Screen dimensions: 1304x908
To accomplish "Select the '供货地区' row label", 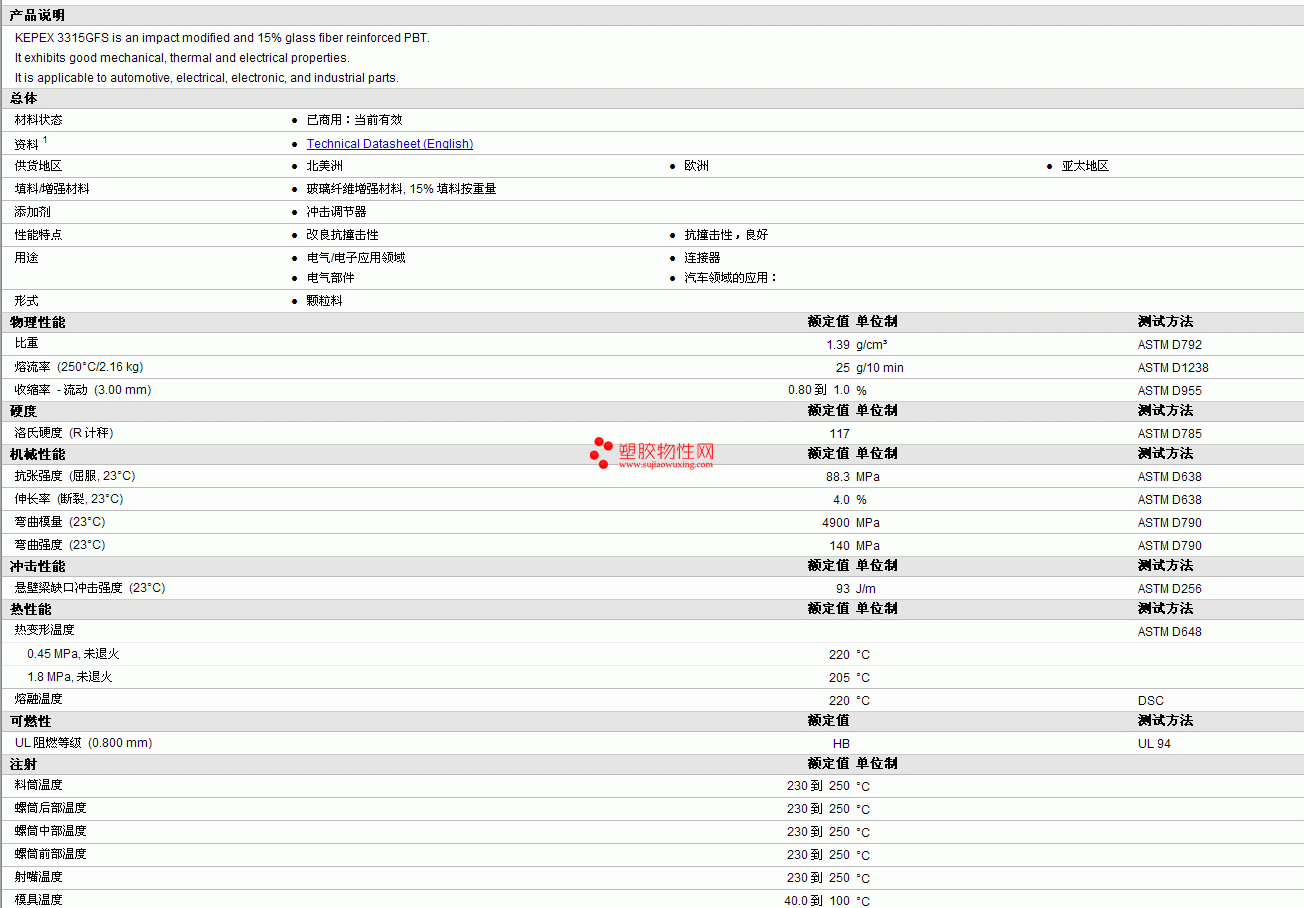I will (38, 166).
